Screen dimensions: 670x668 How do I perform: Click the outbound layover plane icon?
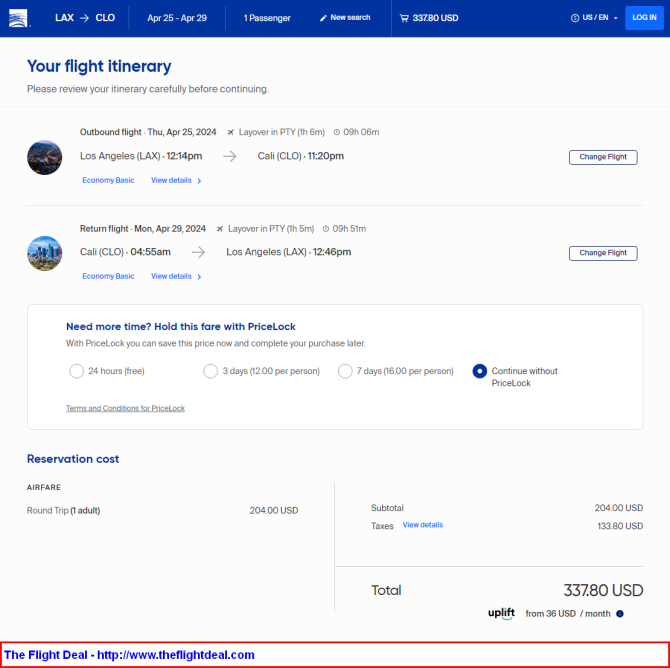click(231, 132)
